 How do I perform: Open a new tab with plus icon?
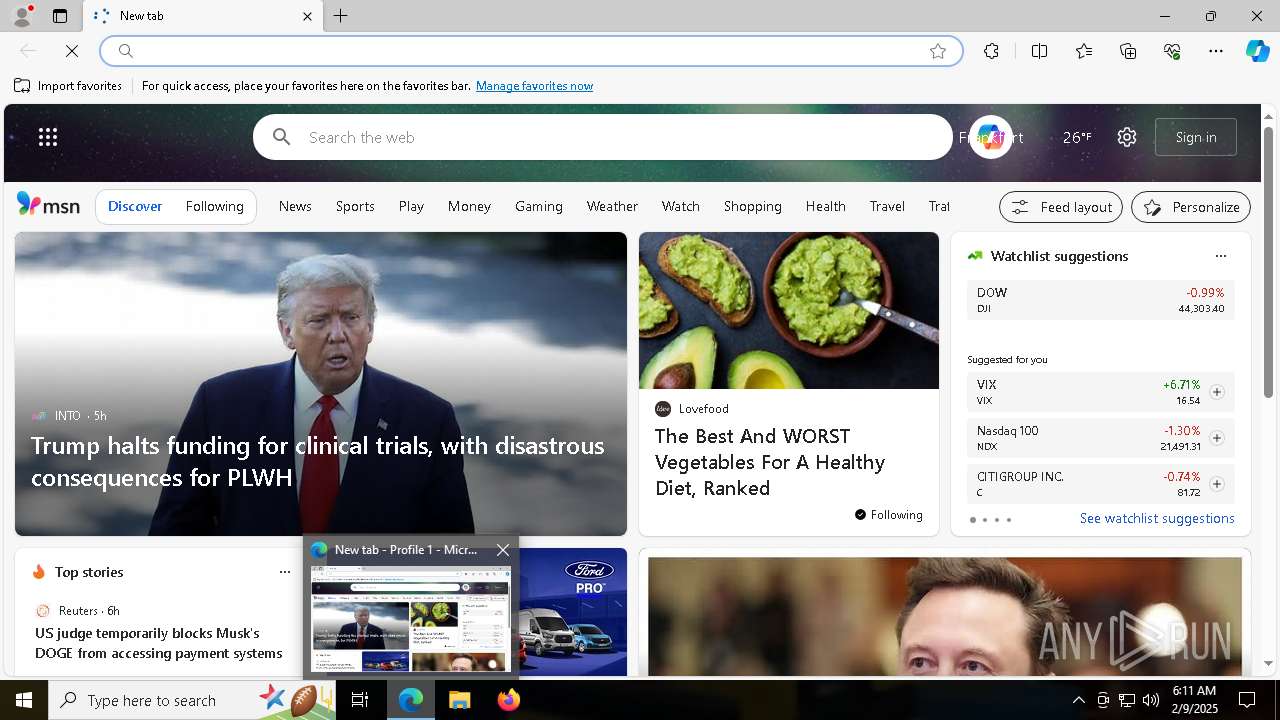pos(341,16)
